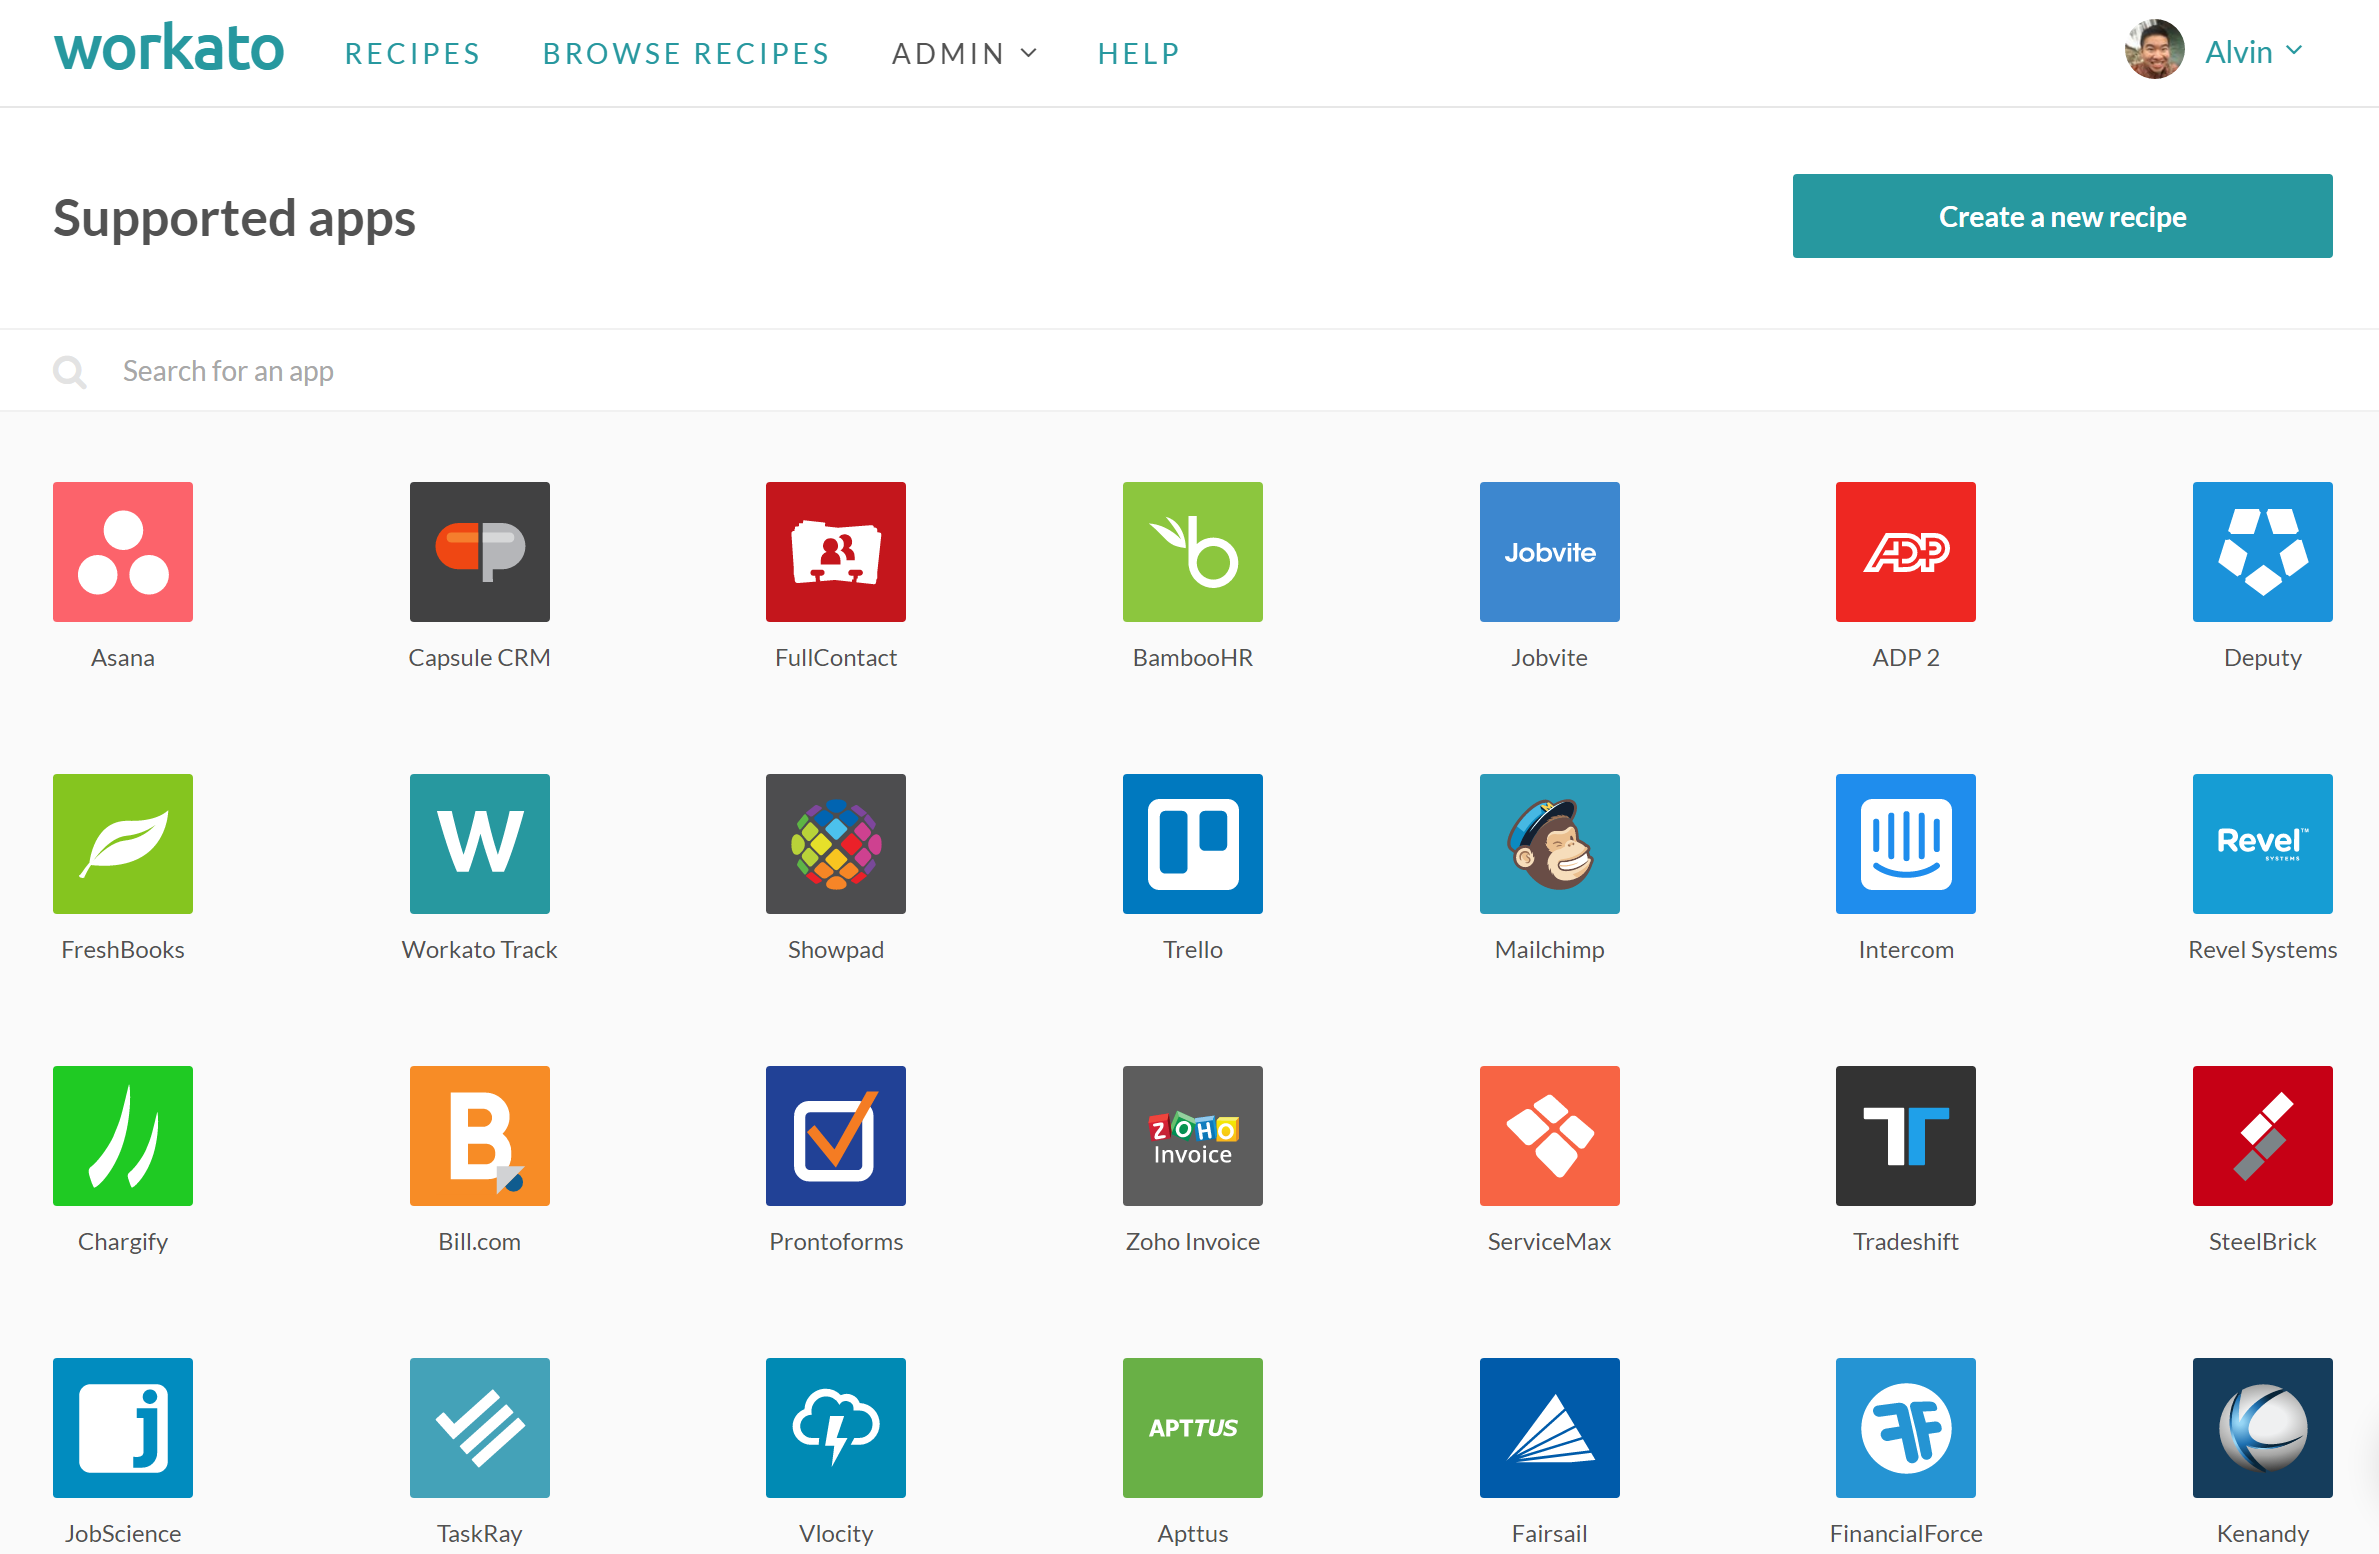Choose the Fairsail icon
Screen dimensions: 2379x1554
(1550, 1428)
